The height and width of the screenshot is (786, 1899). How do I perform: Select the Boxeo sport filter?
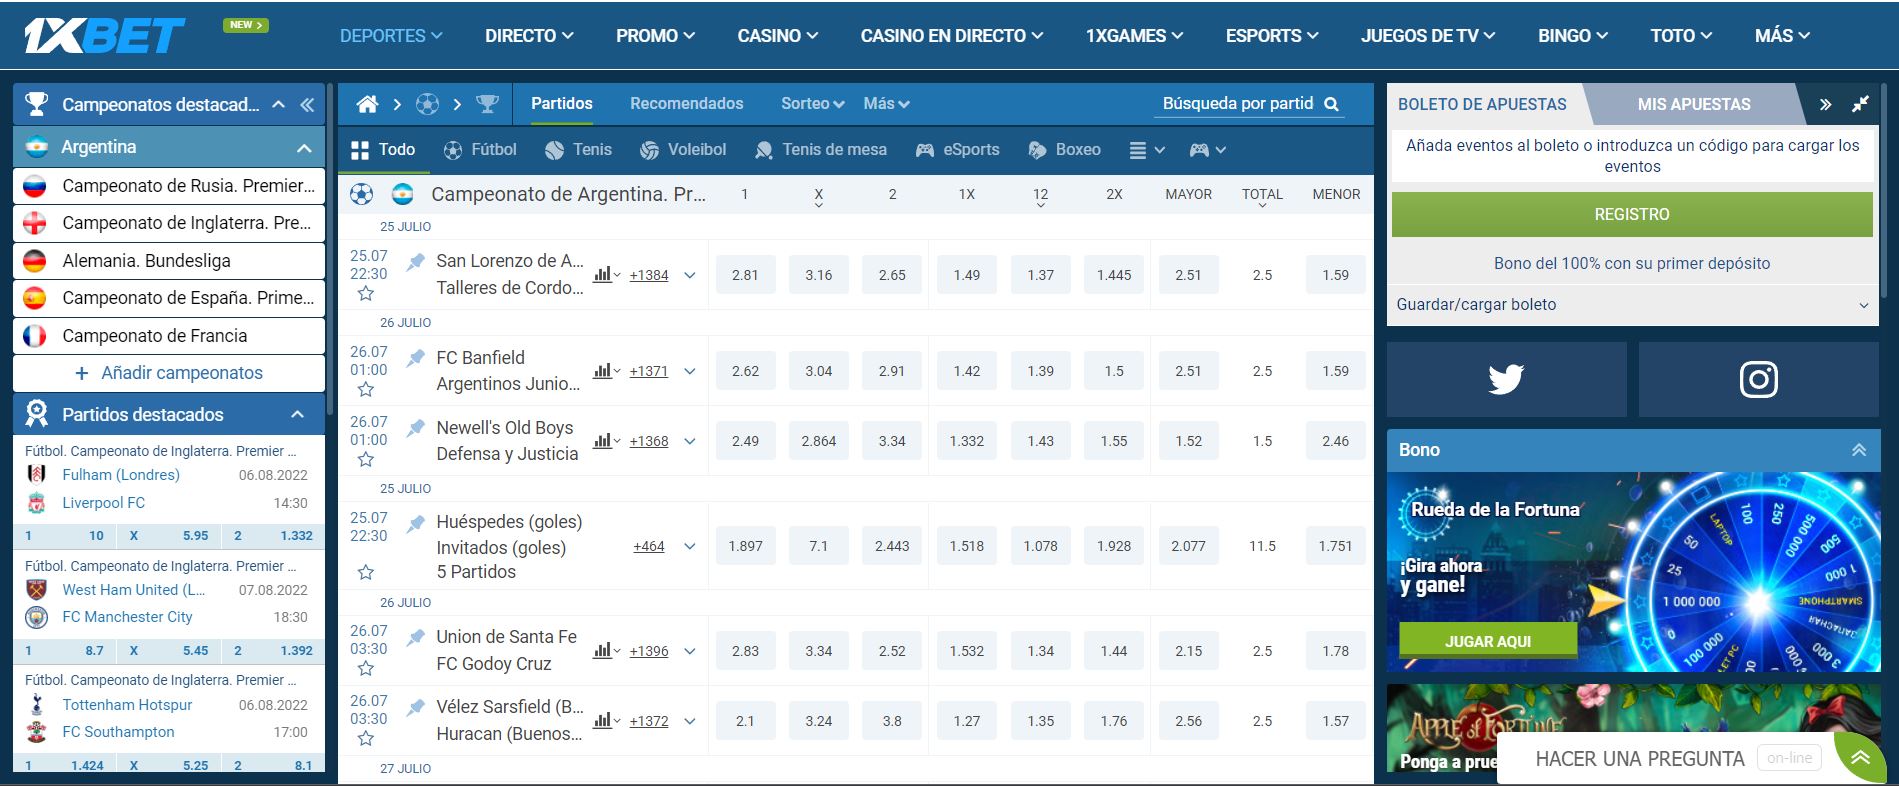pyautogui.click(x=1065, y=150)
